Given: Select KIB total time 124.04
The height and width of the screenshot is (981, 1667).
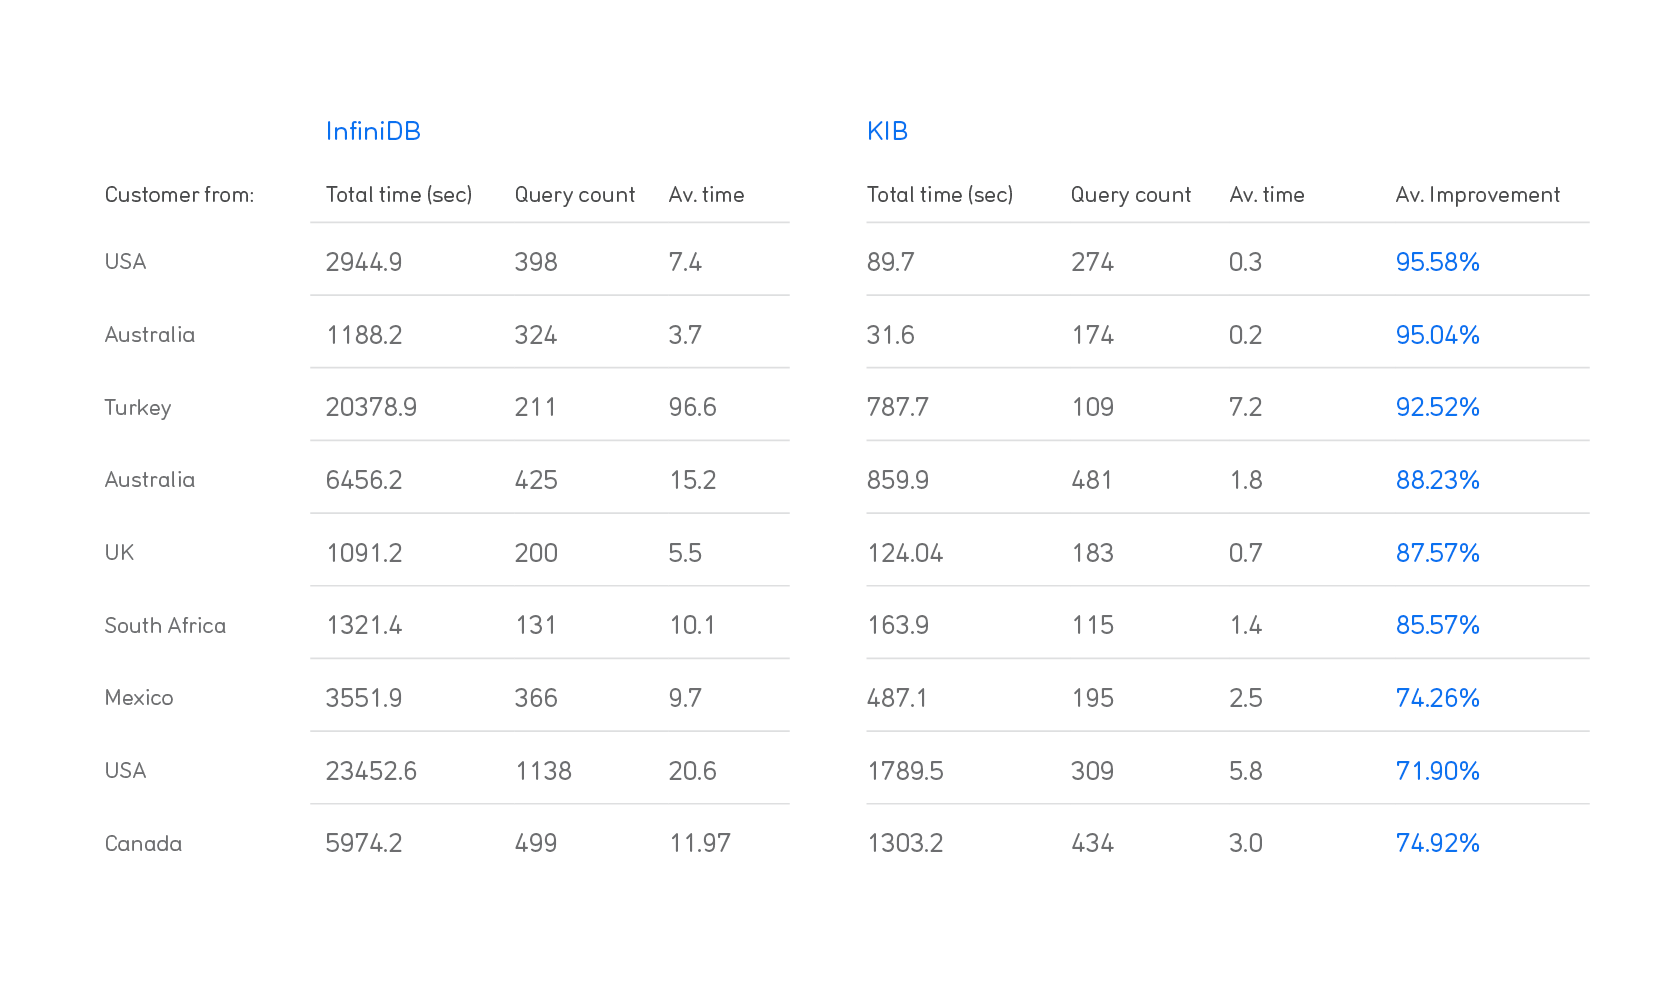Looking at the screenshot, I should [905, 553].
